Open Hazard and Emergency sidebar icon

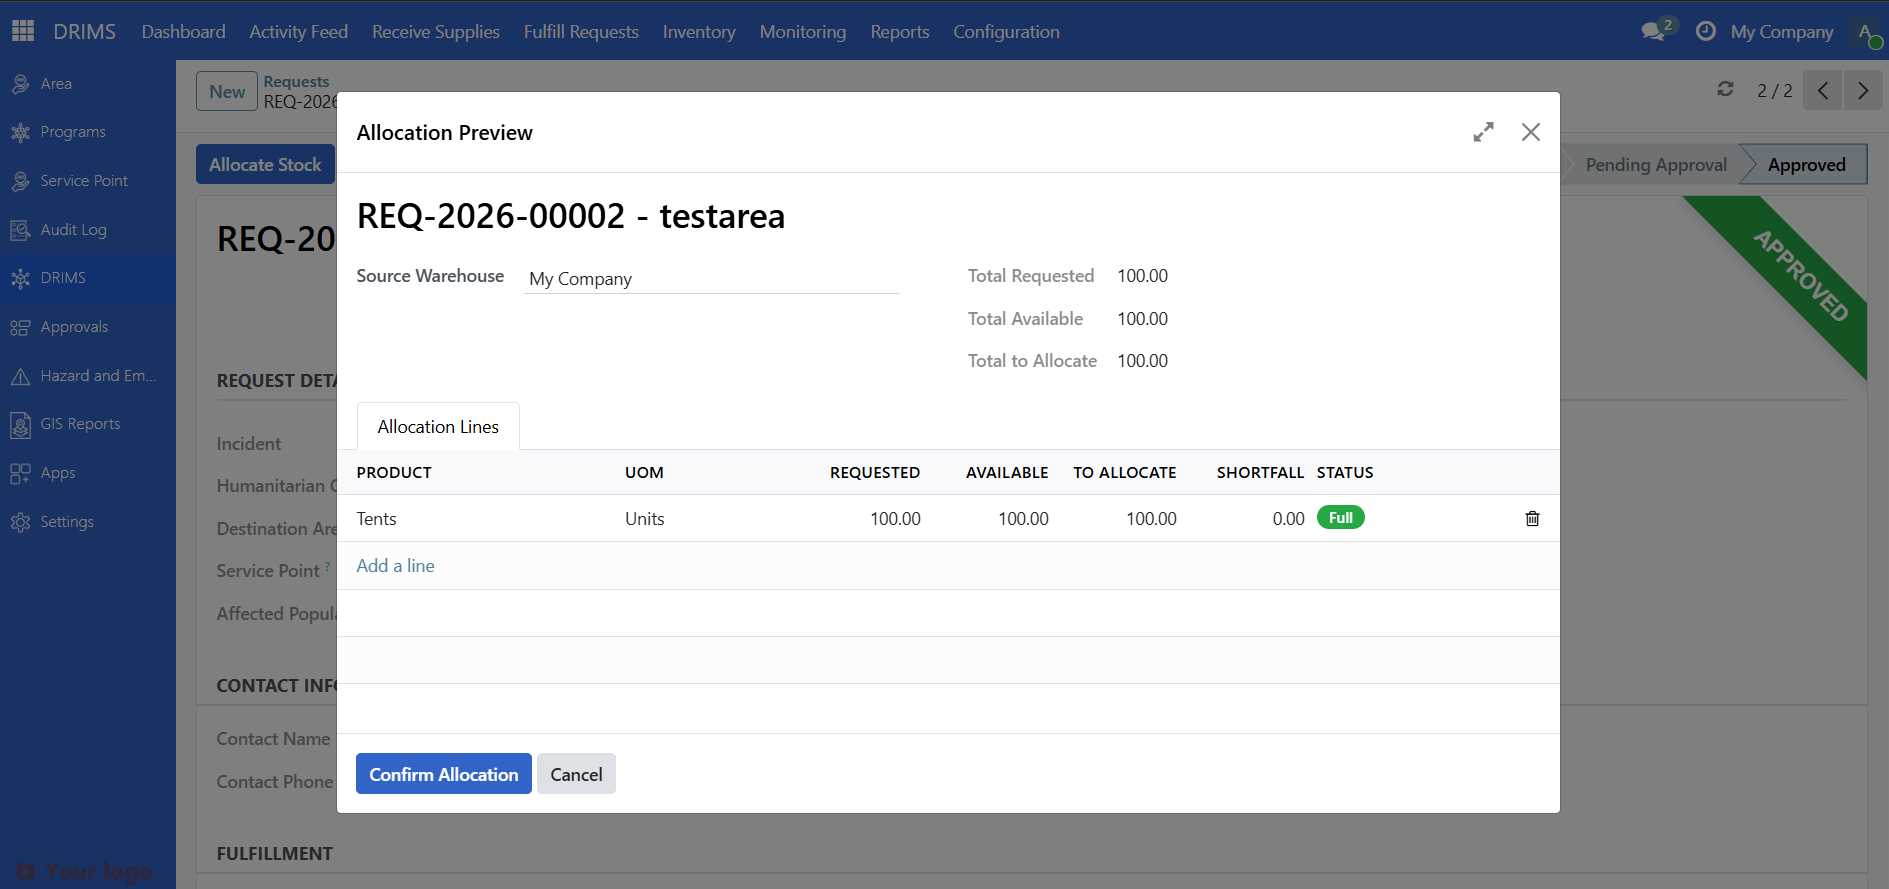click(20, 376)
